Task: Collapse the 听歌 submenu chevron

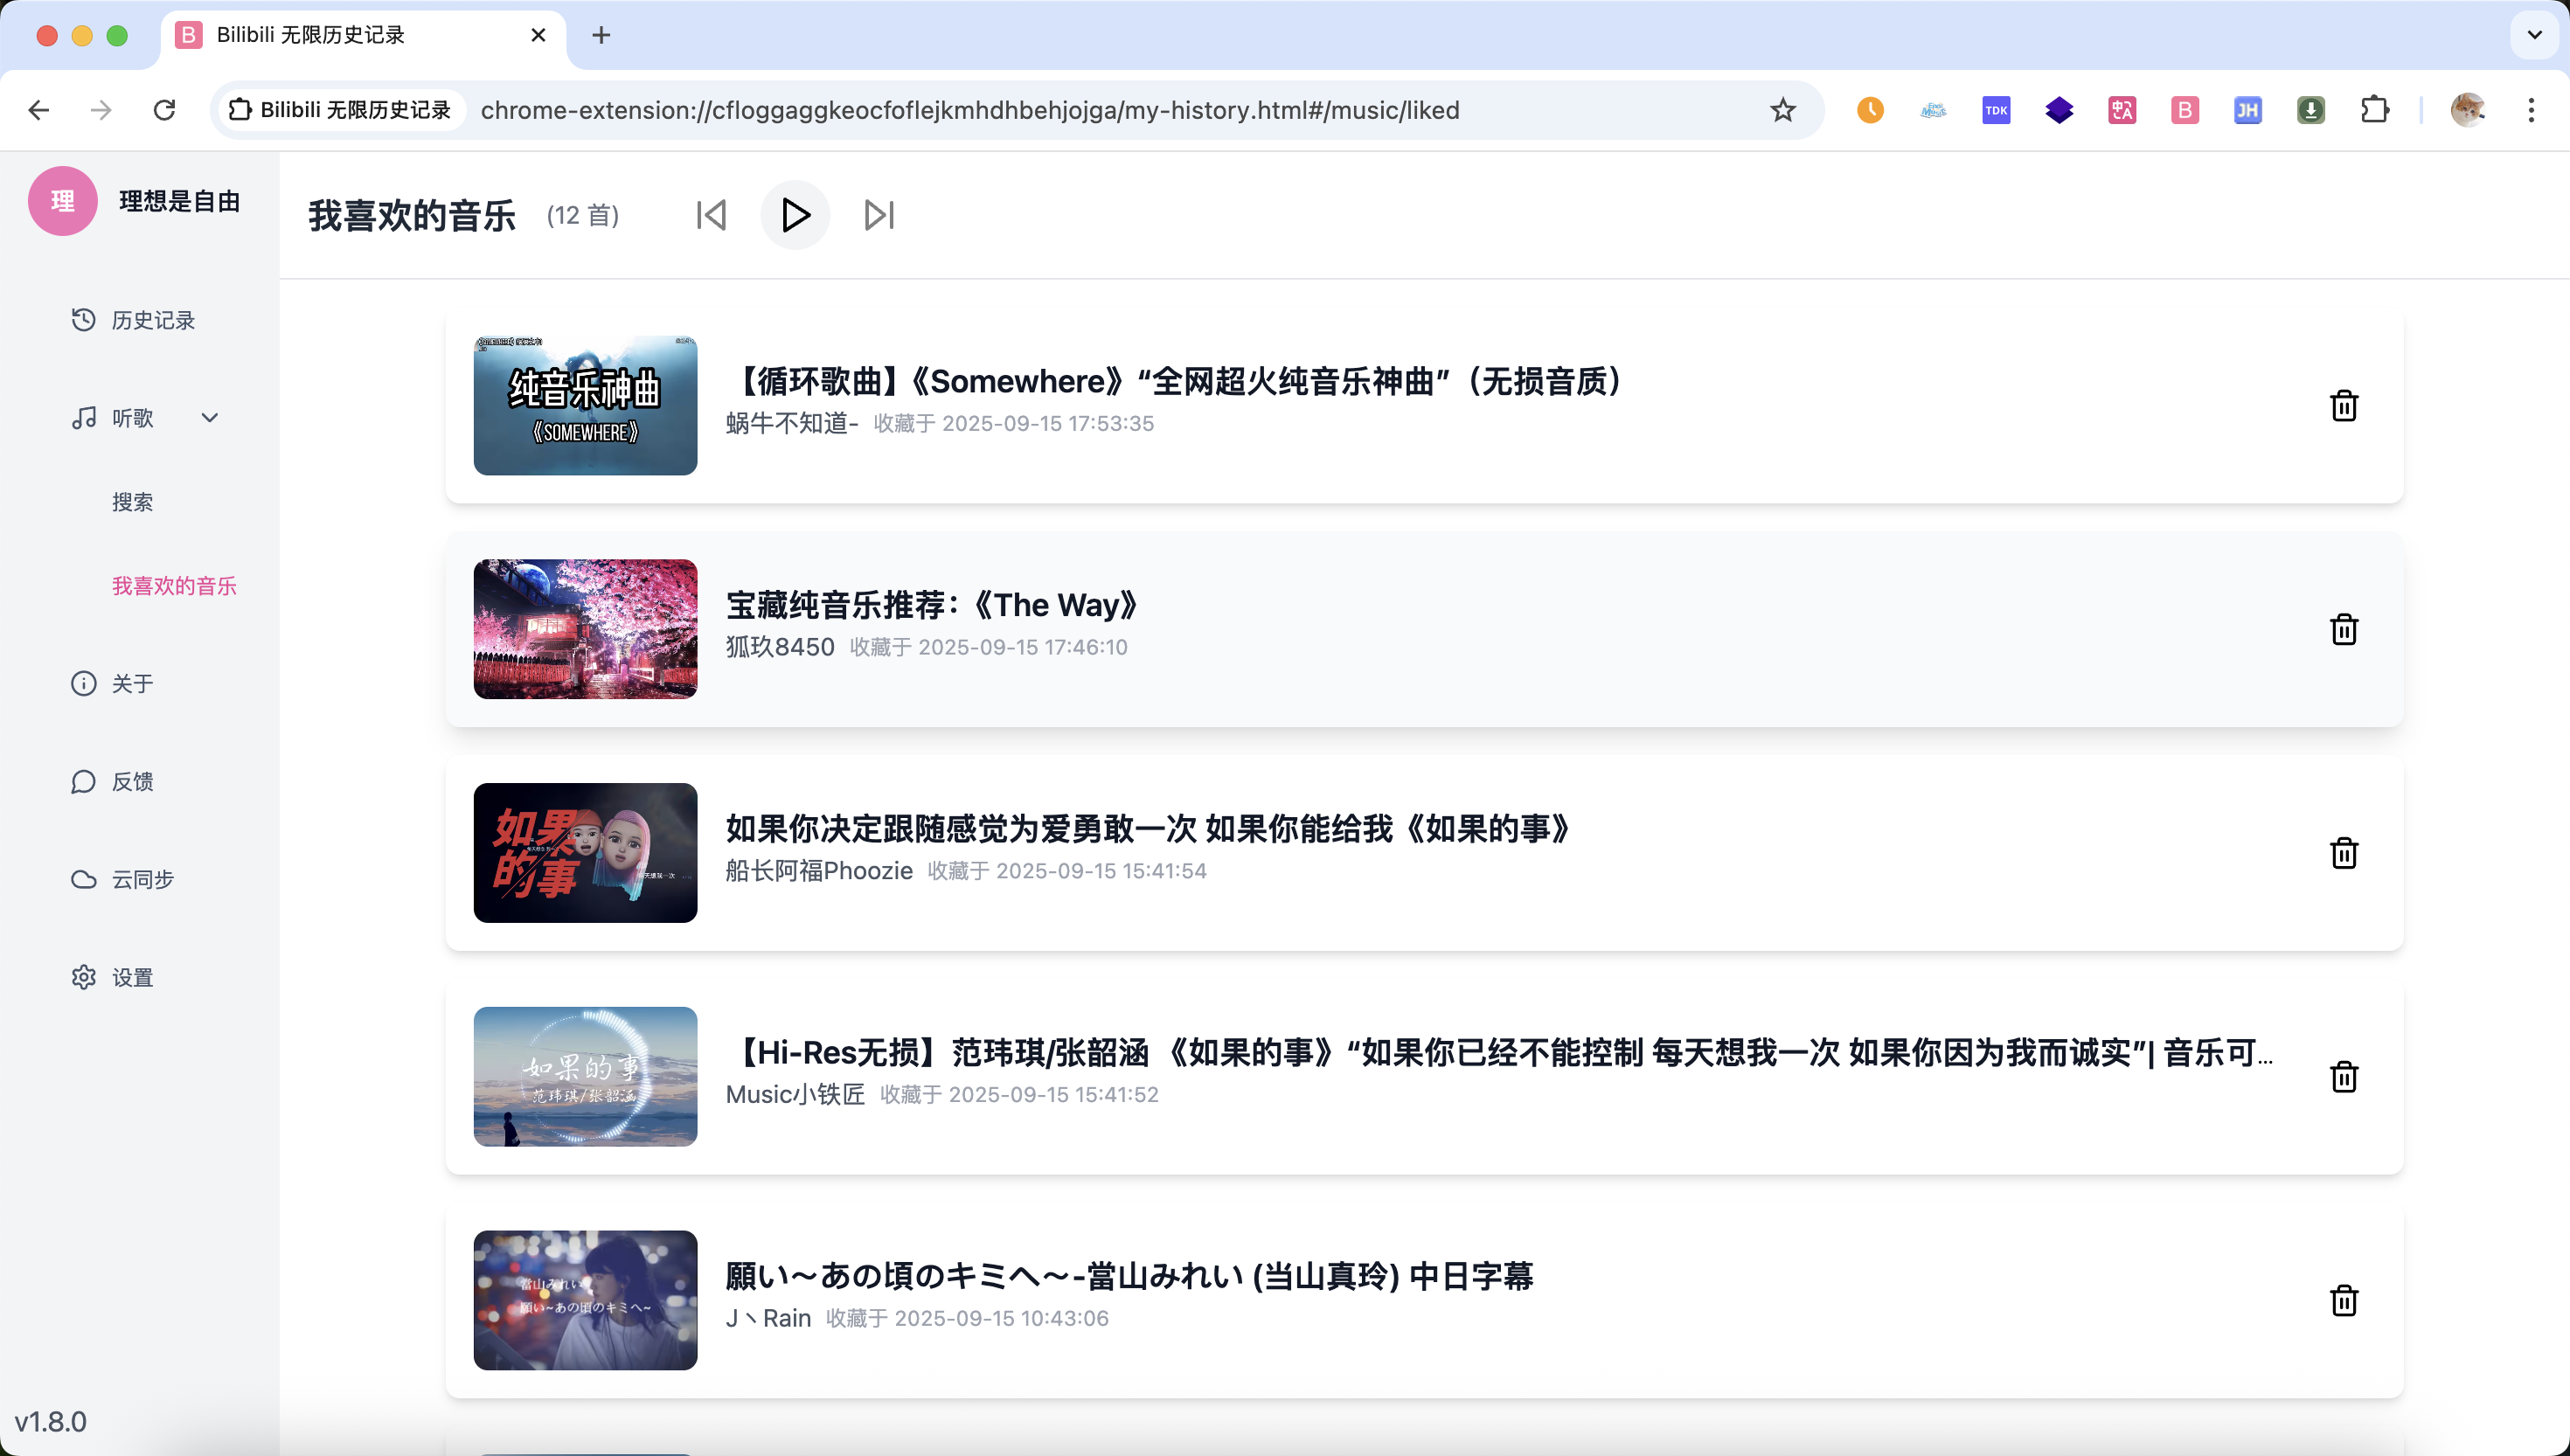Action: [210, 418]
